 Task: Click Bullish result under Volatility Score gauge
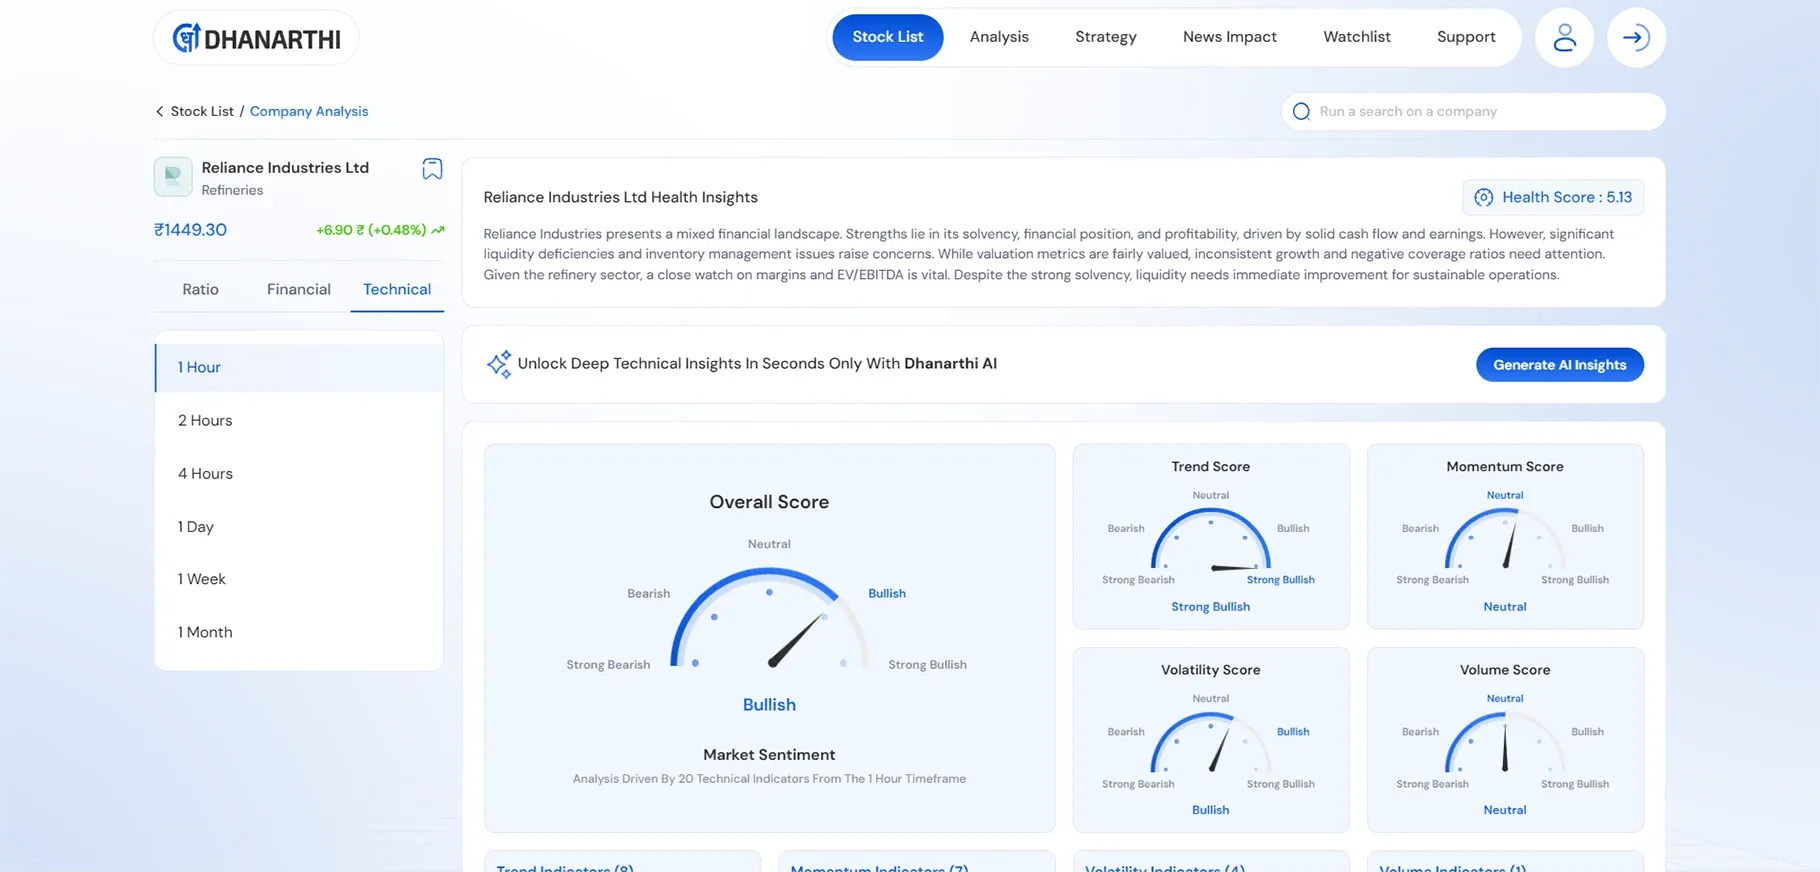[1210, 810]
